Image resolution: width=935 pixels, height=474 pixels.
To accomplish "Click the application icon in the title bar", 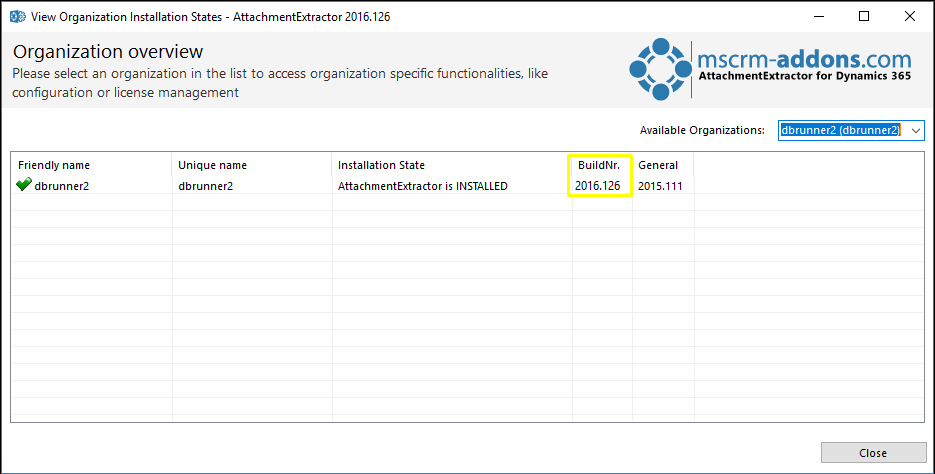I will (17, 17).
